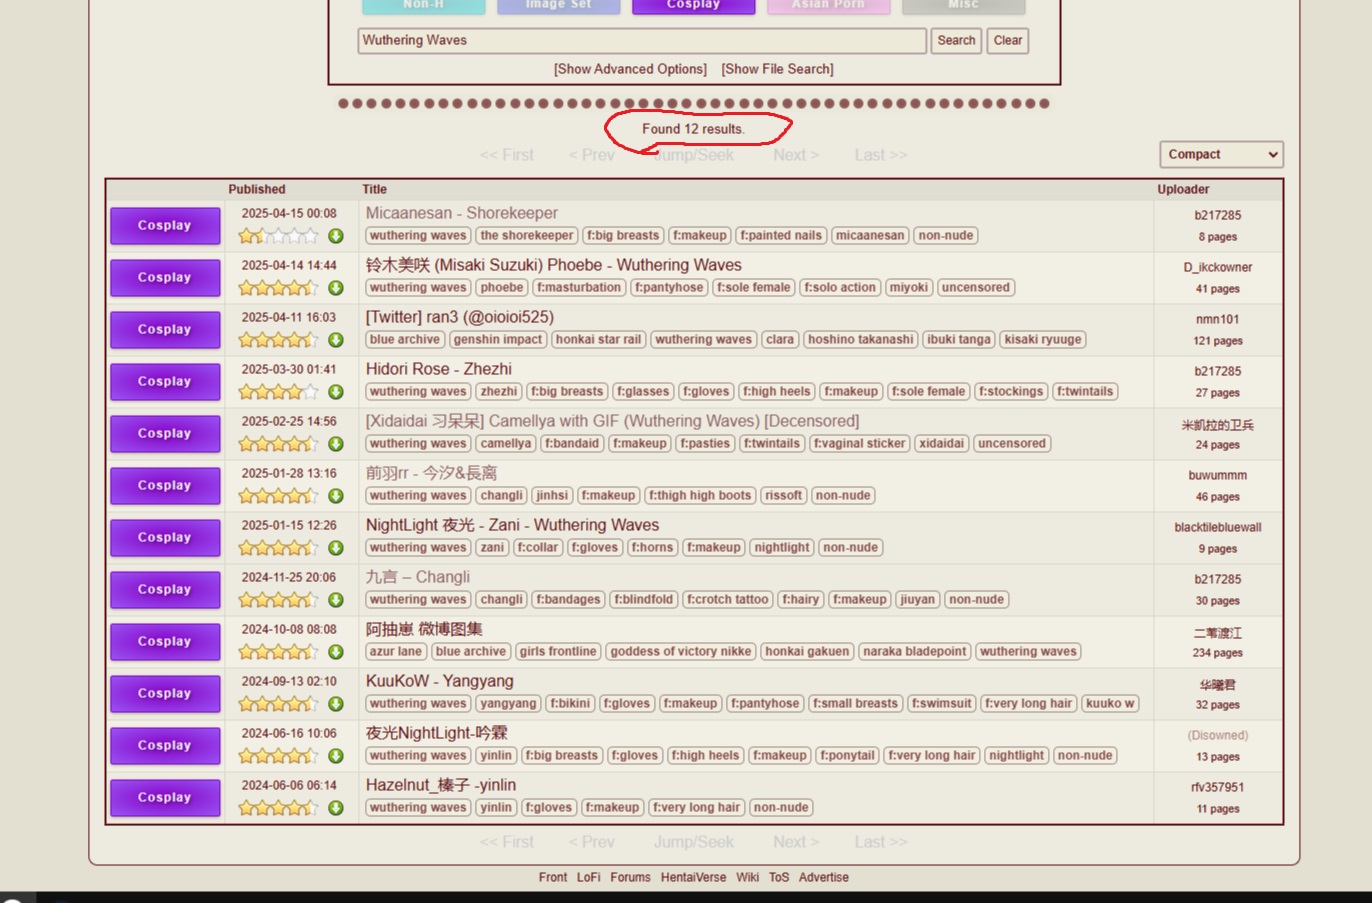
Task: Click the green arrow icon dated 2024-11-25 20:06
Action: (336, 600)
